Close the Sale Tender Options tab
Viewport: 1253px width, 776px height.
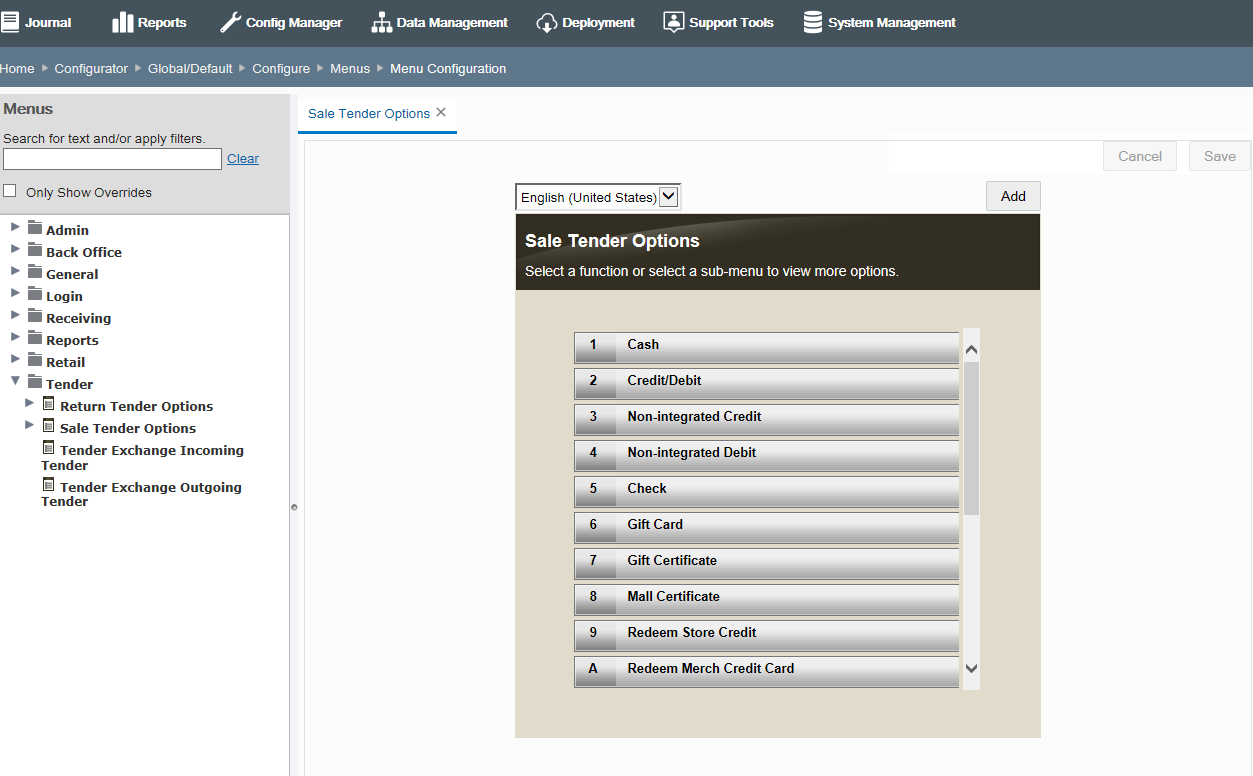(440, 113)
